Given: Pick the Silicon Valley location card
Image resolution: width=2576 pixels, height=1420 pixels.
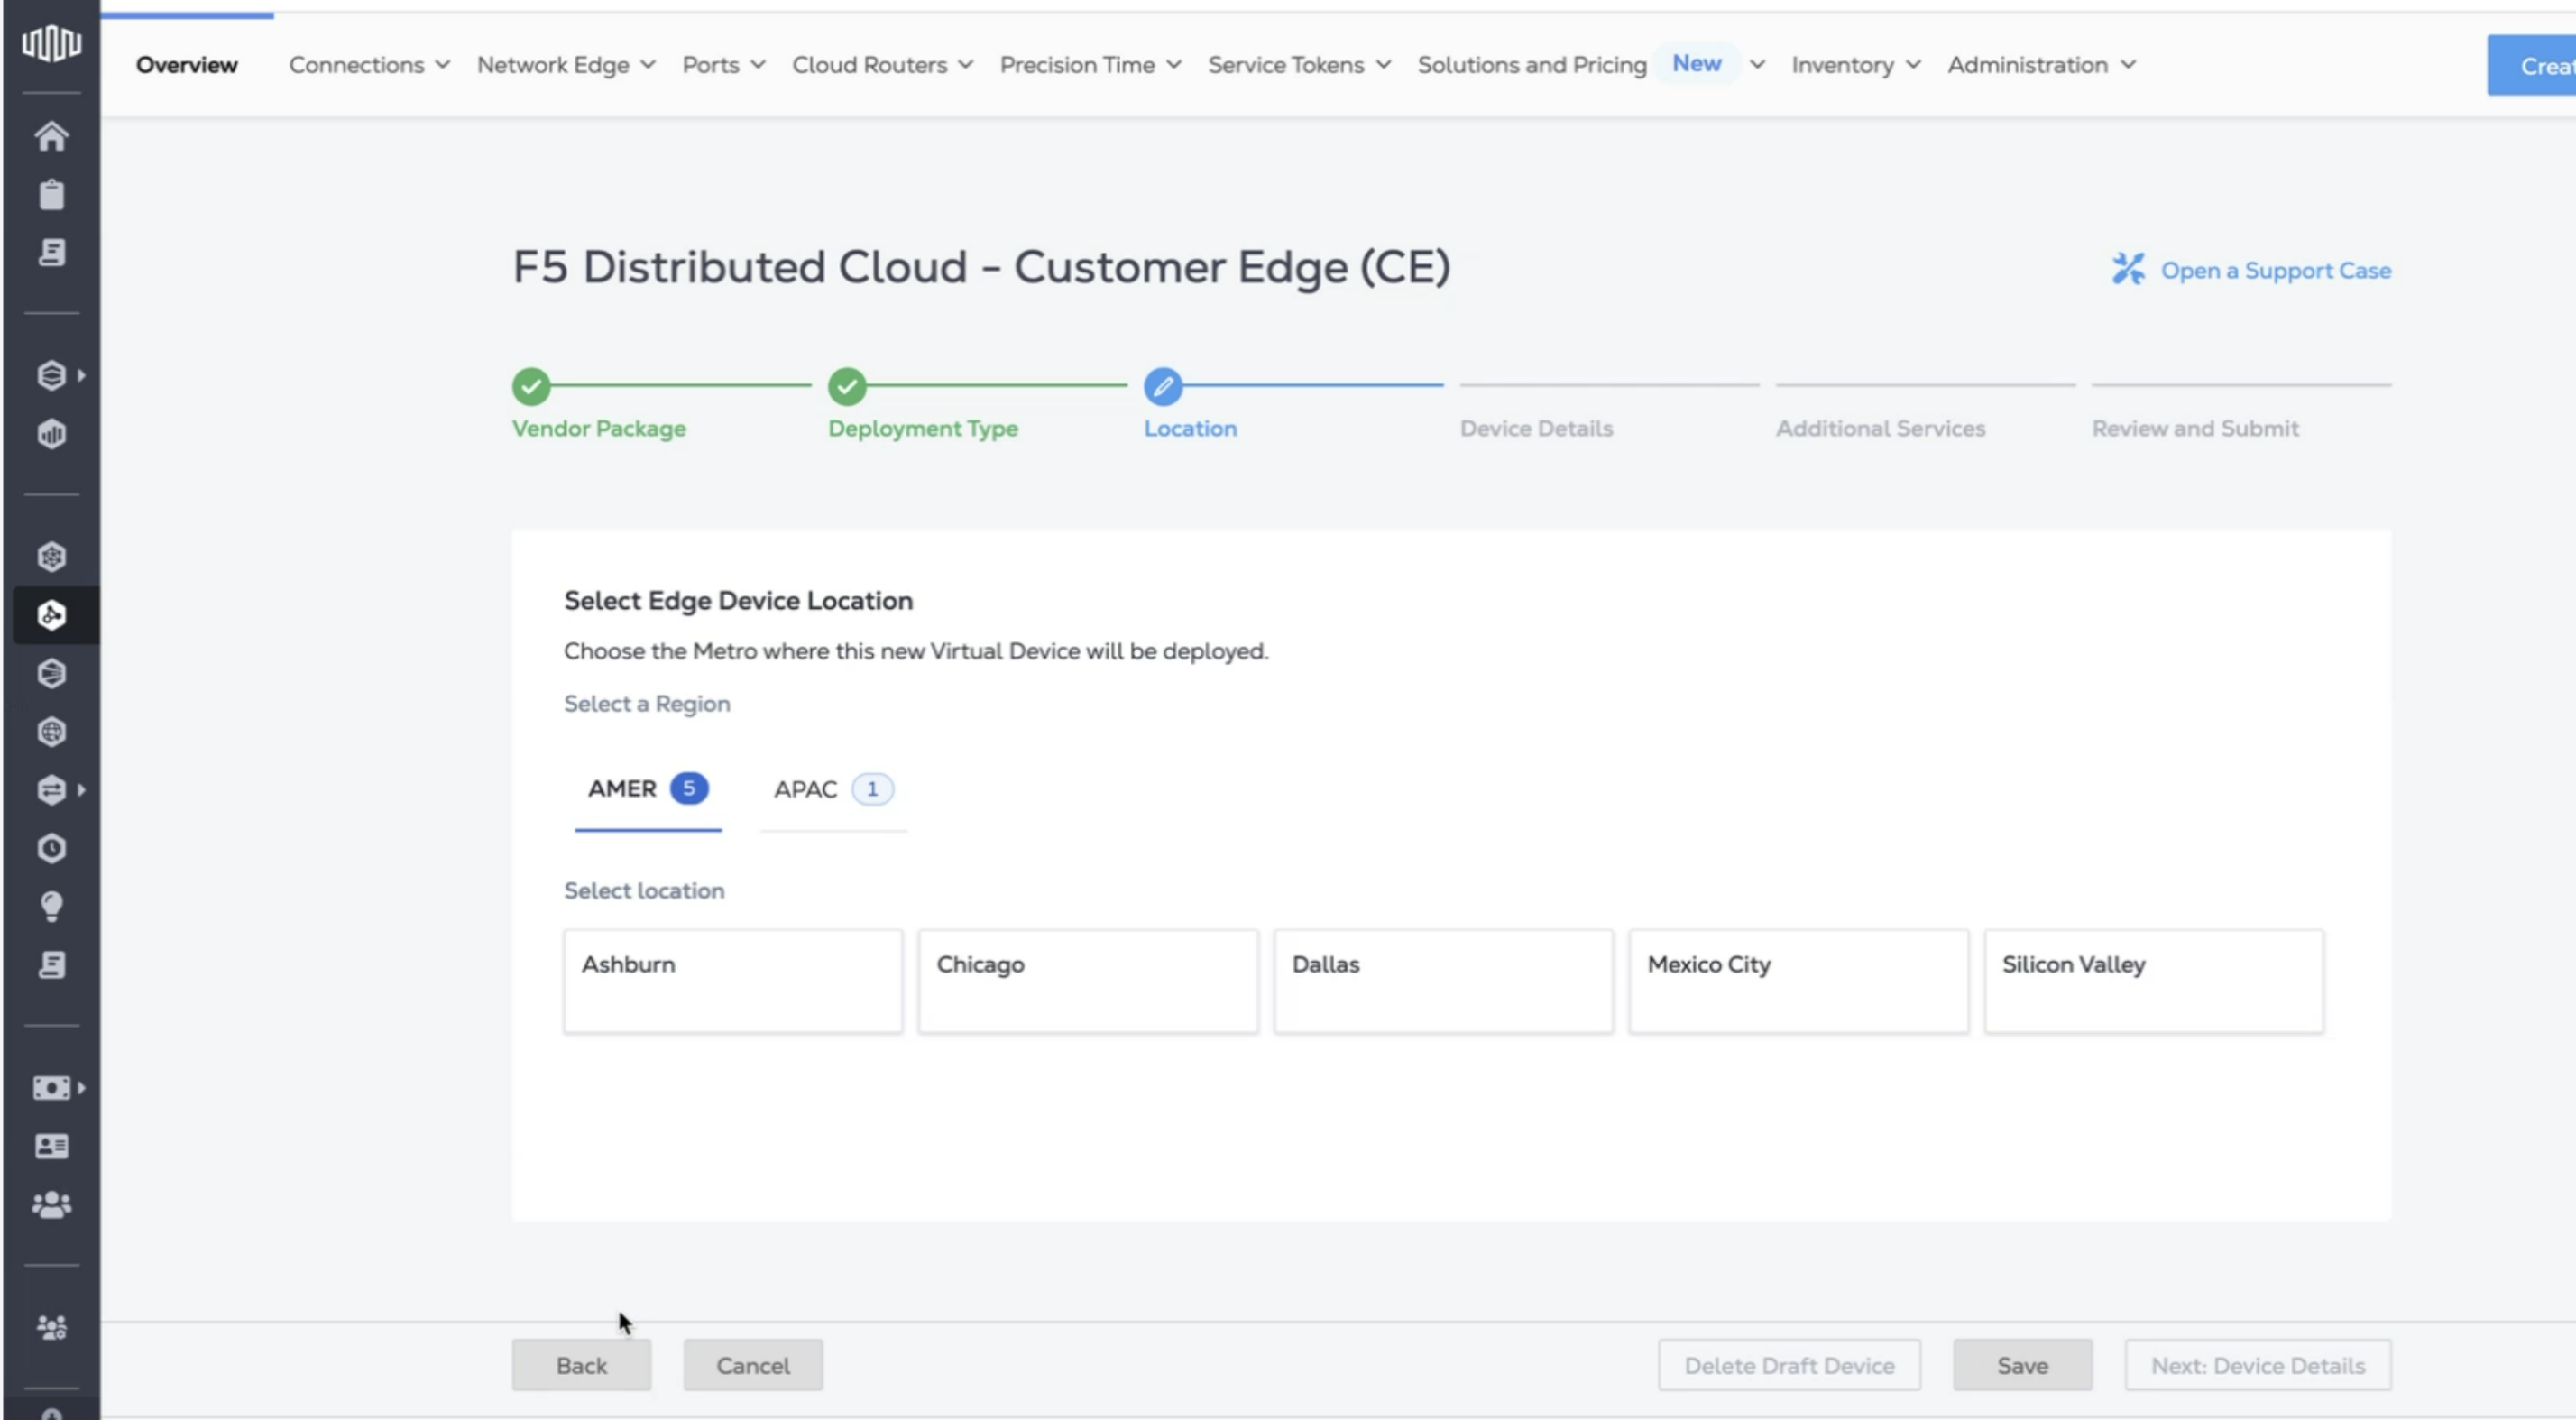Looking at the screenshot, I should click(2152, 980).
